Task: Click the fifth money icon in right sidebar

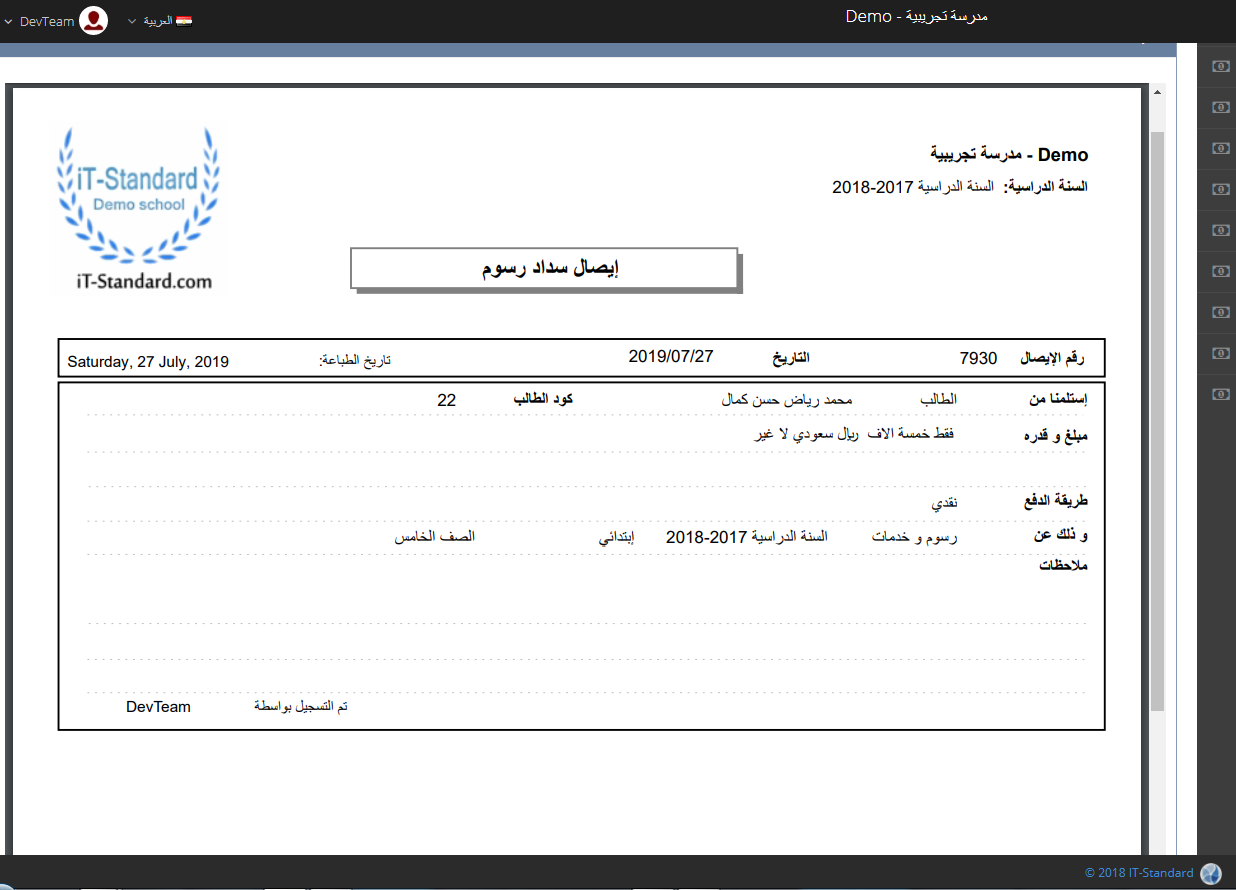Action: point(1220,230)
